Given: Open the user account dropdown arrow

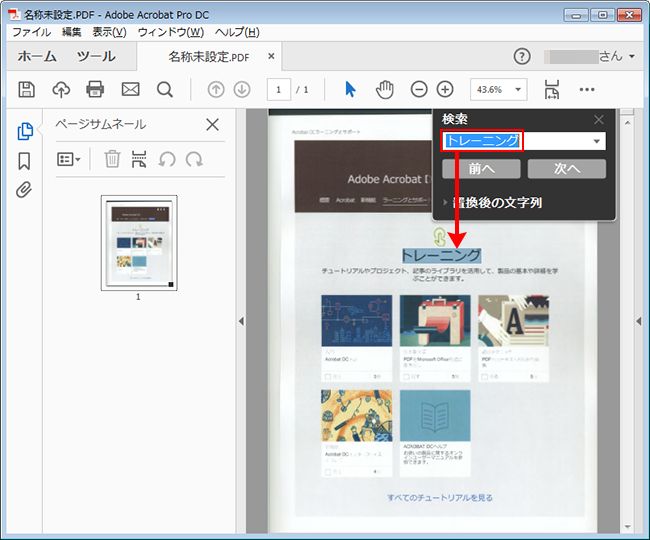Looking at the screenshot, I should 632,56.
